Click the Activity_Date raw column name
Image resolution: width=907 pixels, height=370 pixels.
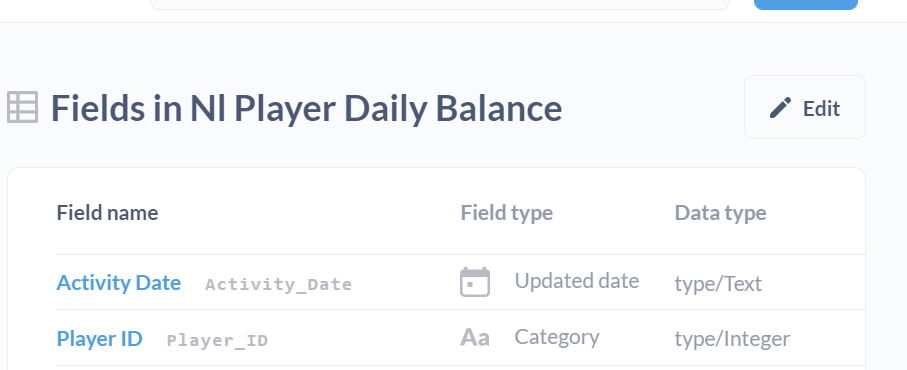click(x=278, y=284)
